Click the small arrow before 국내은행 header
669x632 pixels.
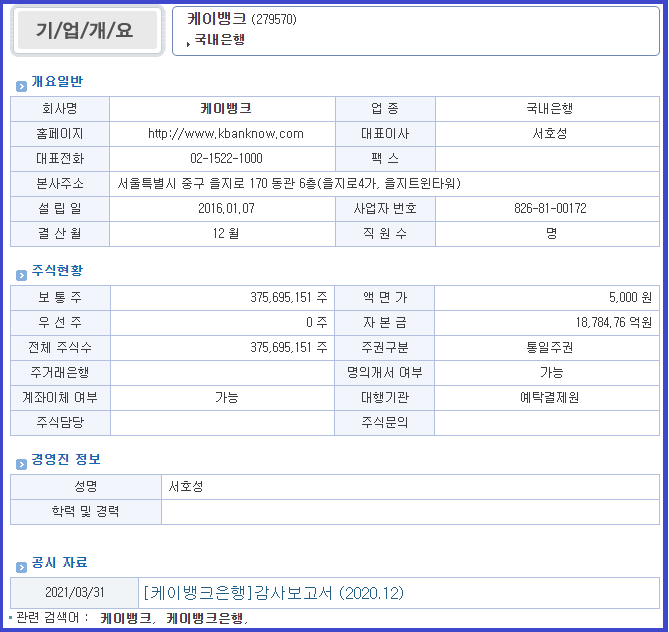[x=188, y=43]
